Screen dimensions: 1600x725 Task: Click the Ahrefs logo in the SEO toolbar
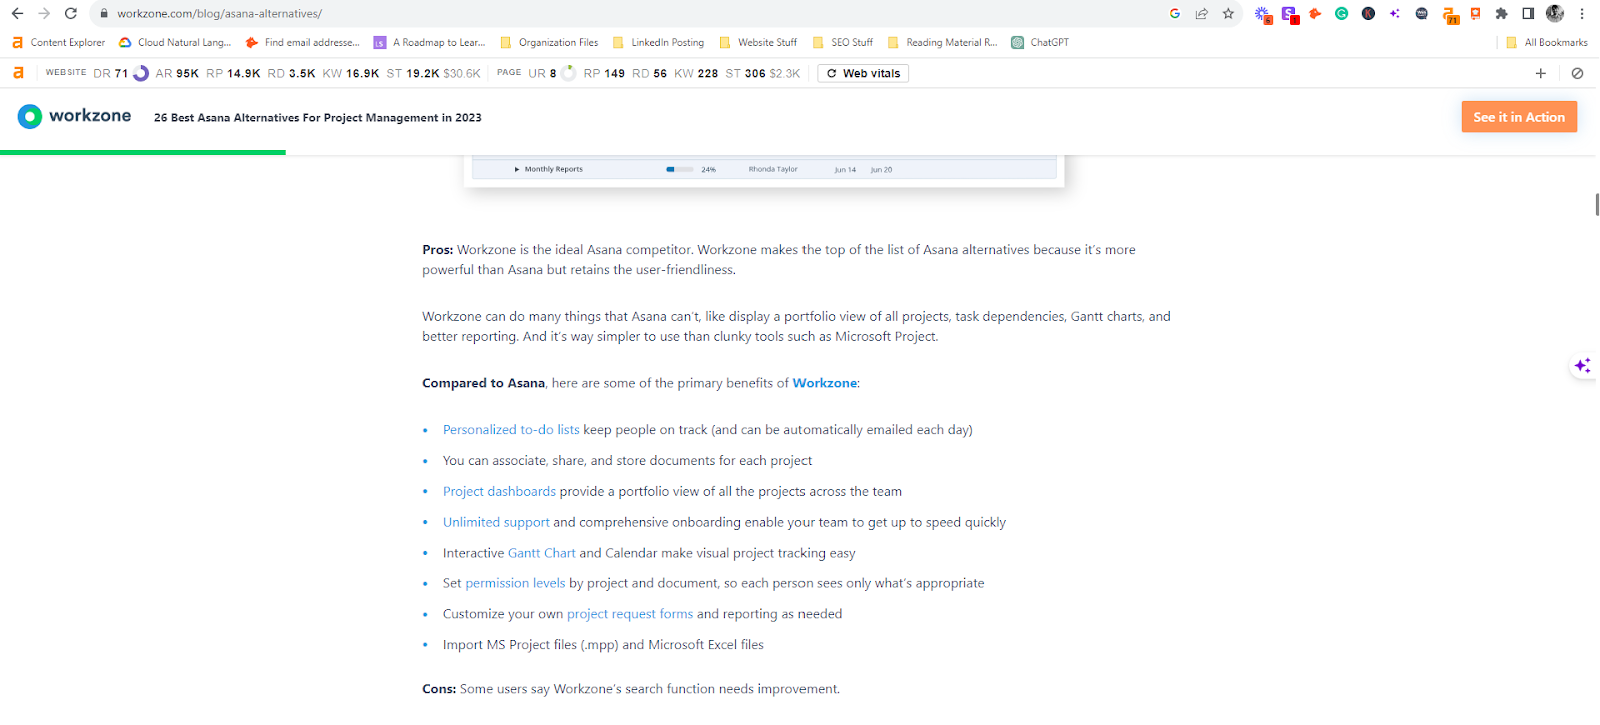(18, 73)
